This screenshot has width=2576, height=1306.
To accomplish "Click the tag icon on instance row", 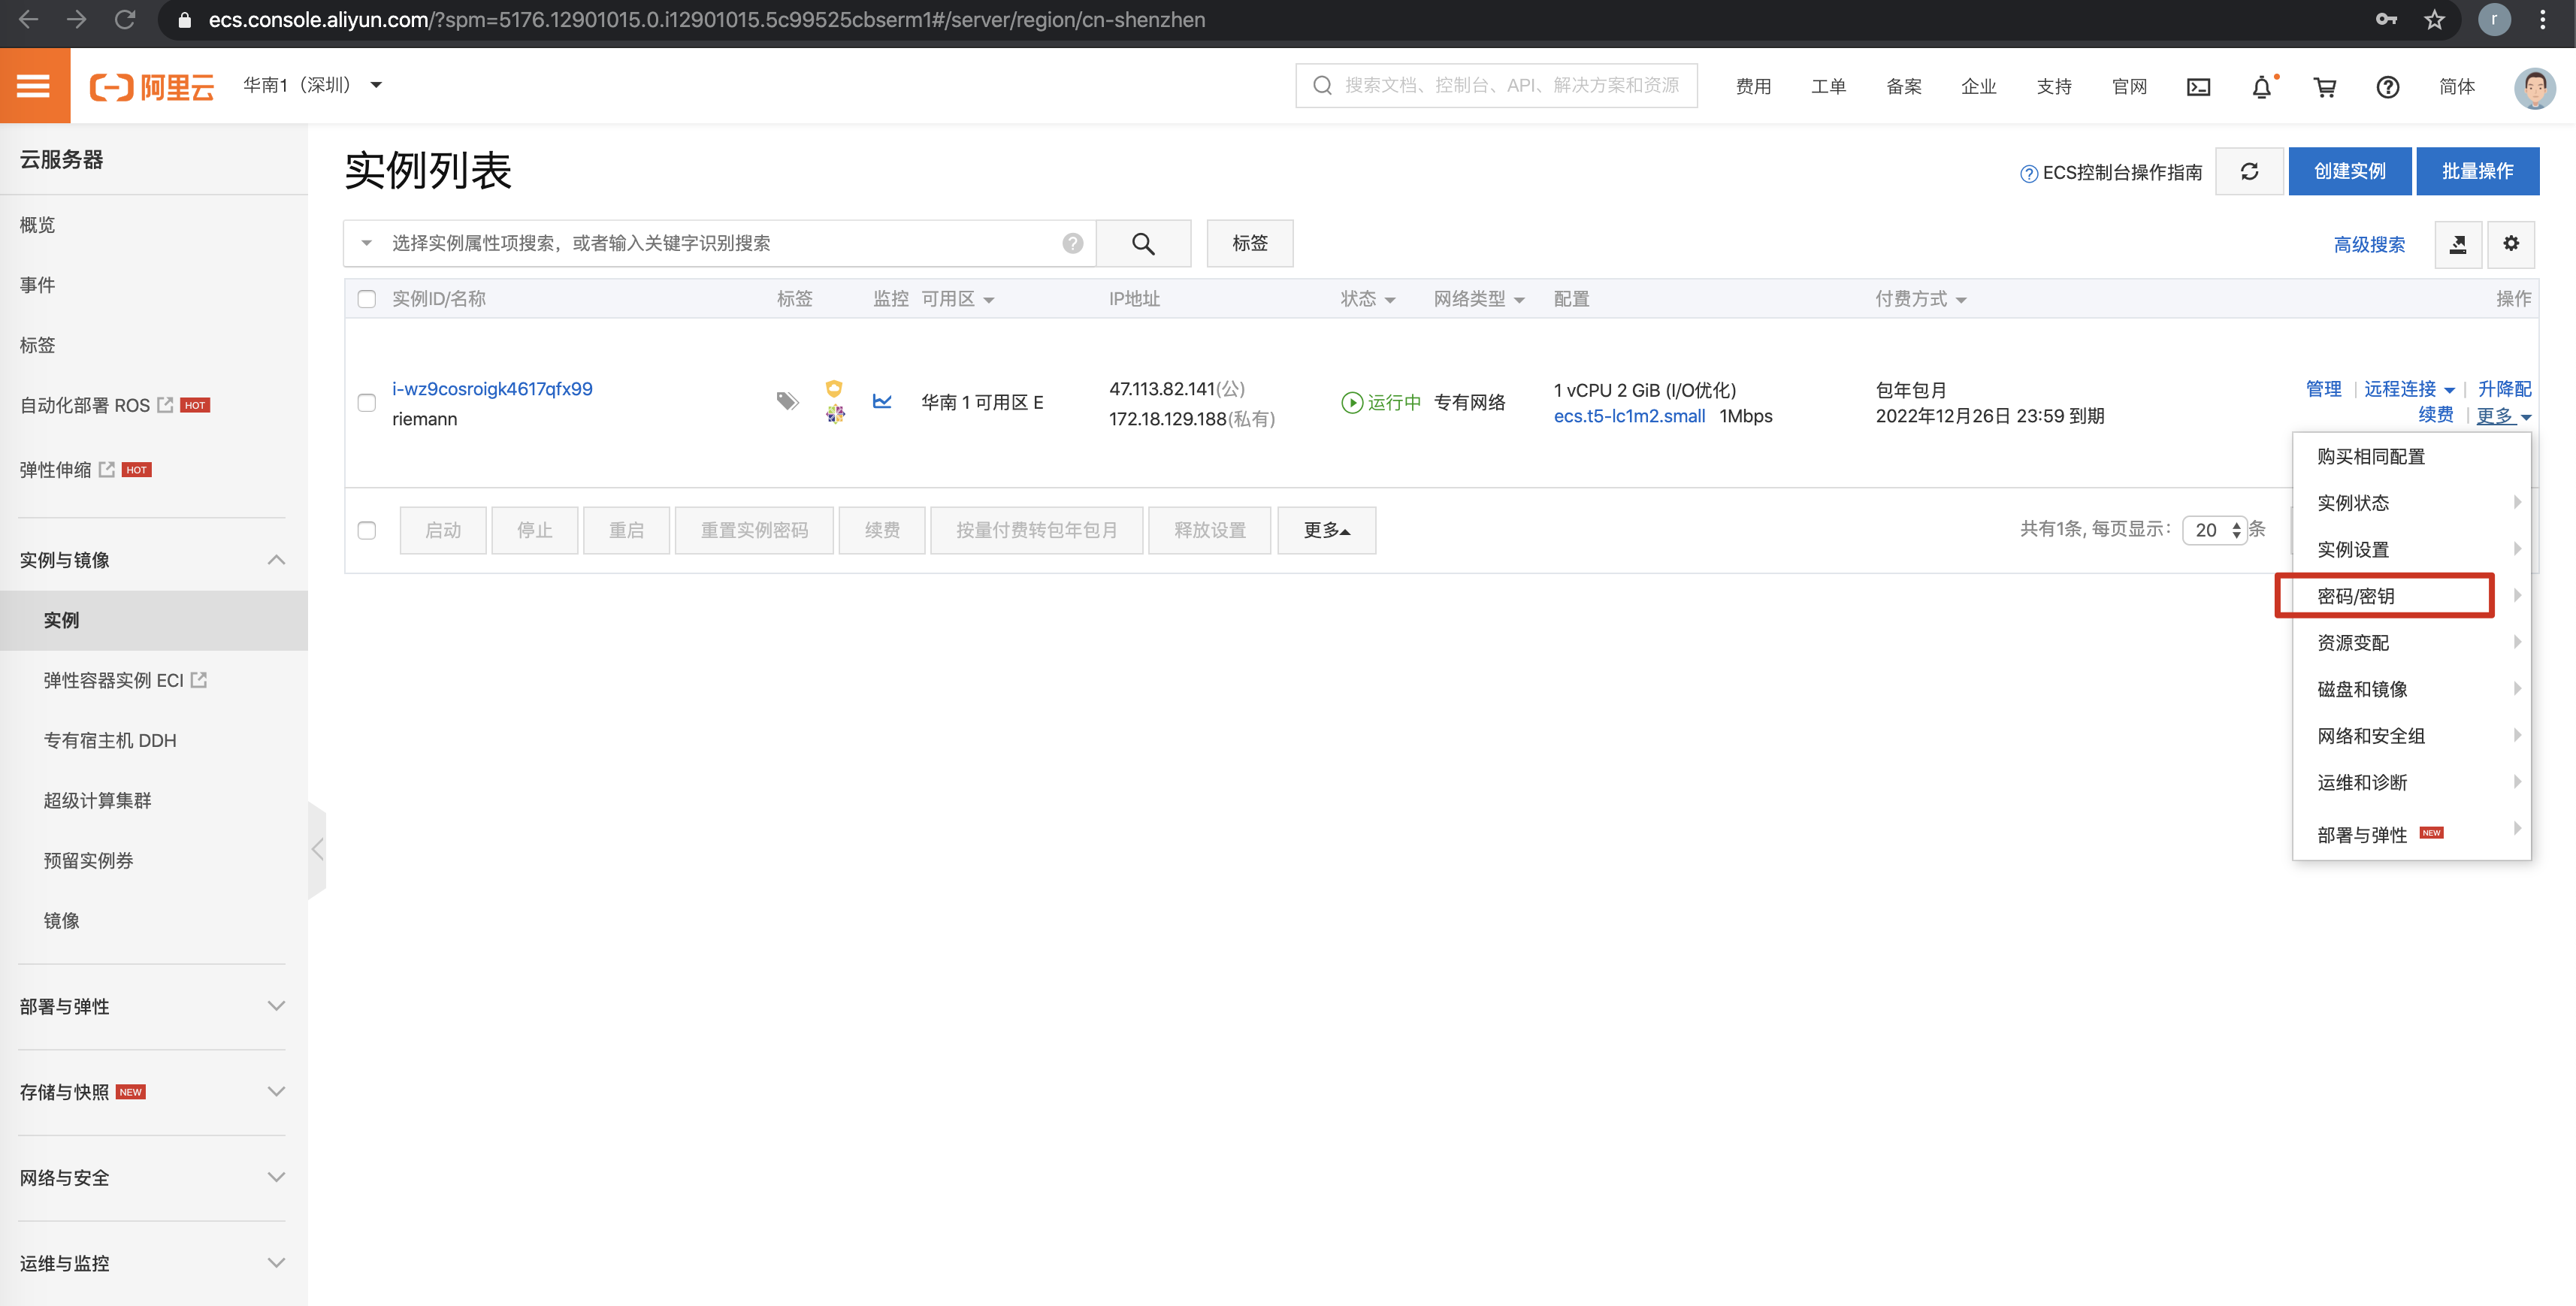I will pyautogui.click(x=787, y=401).
